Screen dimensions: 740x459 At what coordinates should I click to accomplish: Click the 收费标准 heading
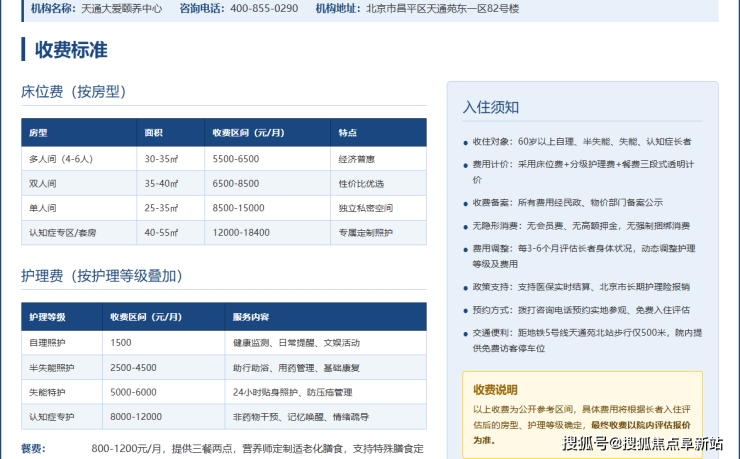71,50
